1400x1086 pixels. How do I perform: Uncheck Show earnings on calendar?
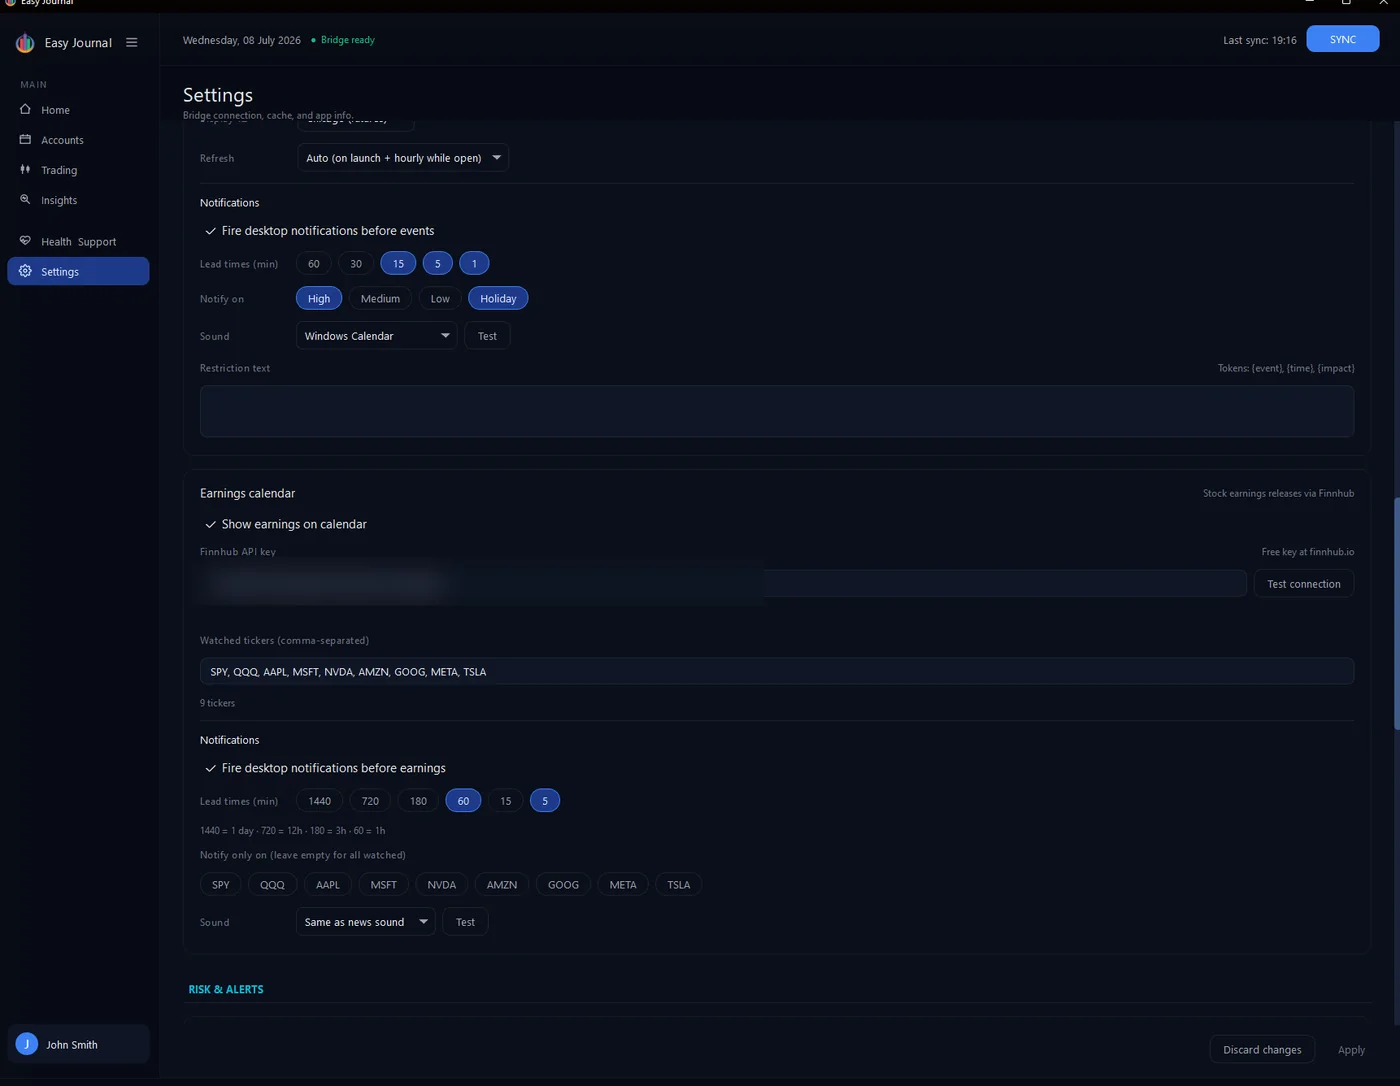pyautogui.click(x=210, y=524)
